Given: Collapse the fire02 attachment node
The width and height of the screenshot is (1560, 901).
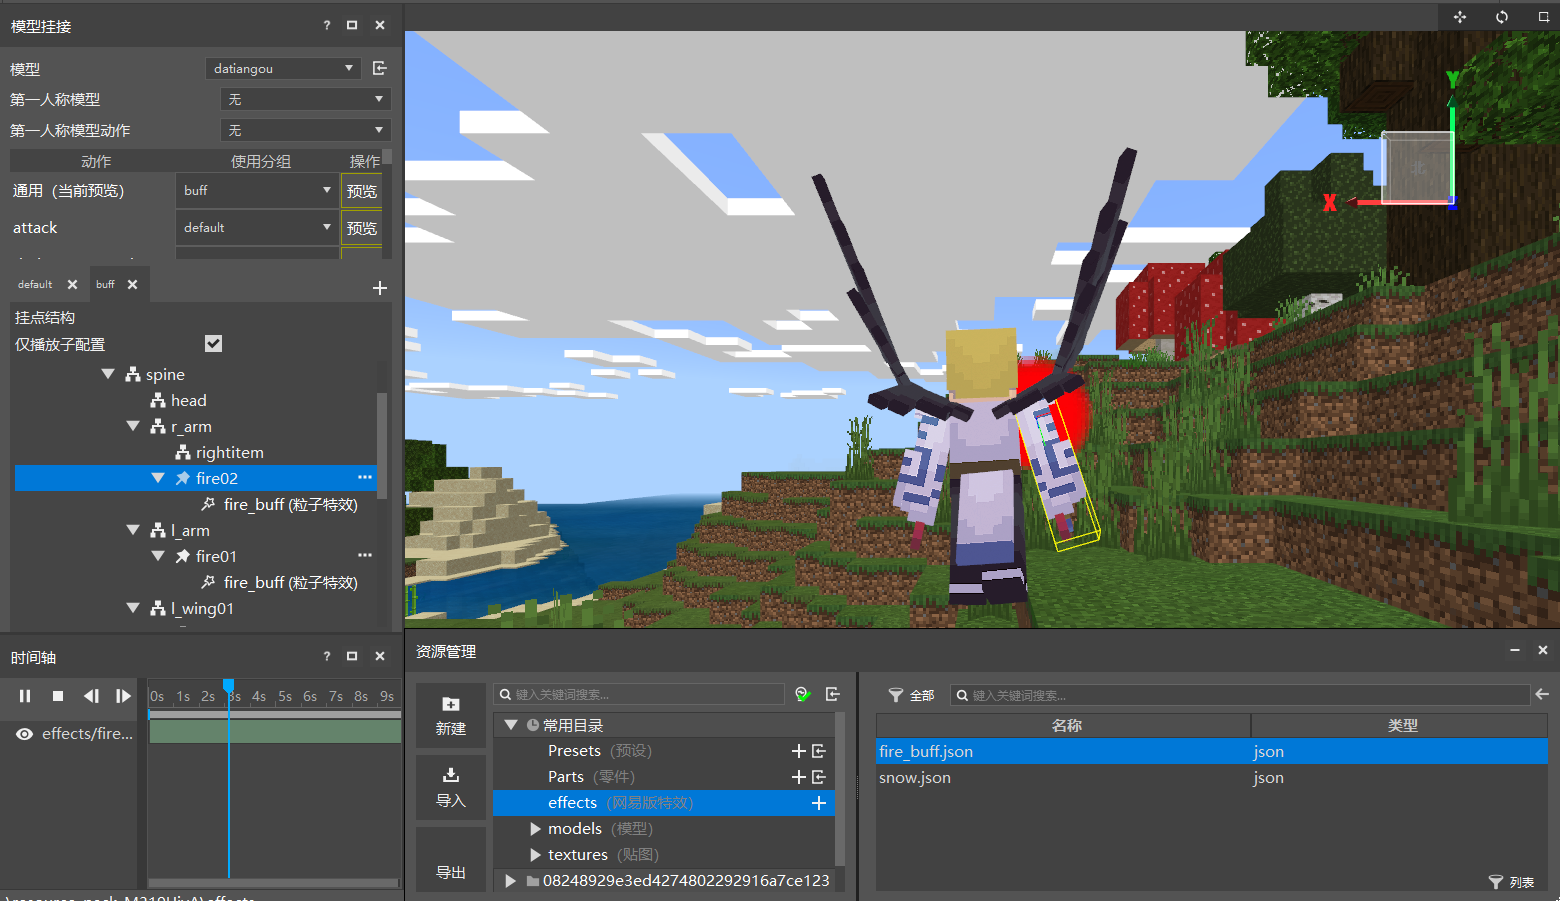Looking at the screenshot, I should point(158,478).
